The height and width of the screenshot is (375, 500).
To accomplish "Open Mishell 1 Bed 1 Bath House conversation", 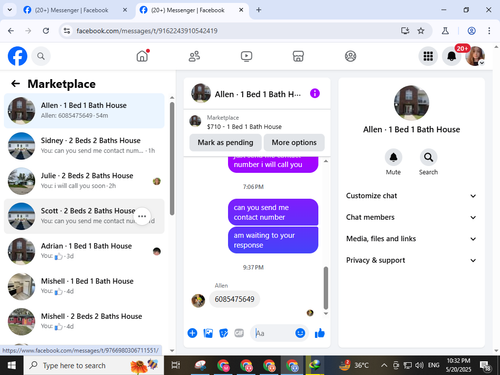I will click(x=84, y=286).
